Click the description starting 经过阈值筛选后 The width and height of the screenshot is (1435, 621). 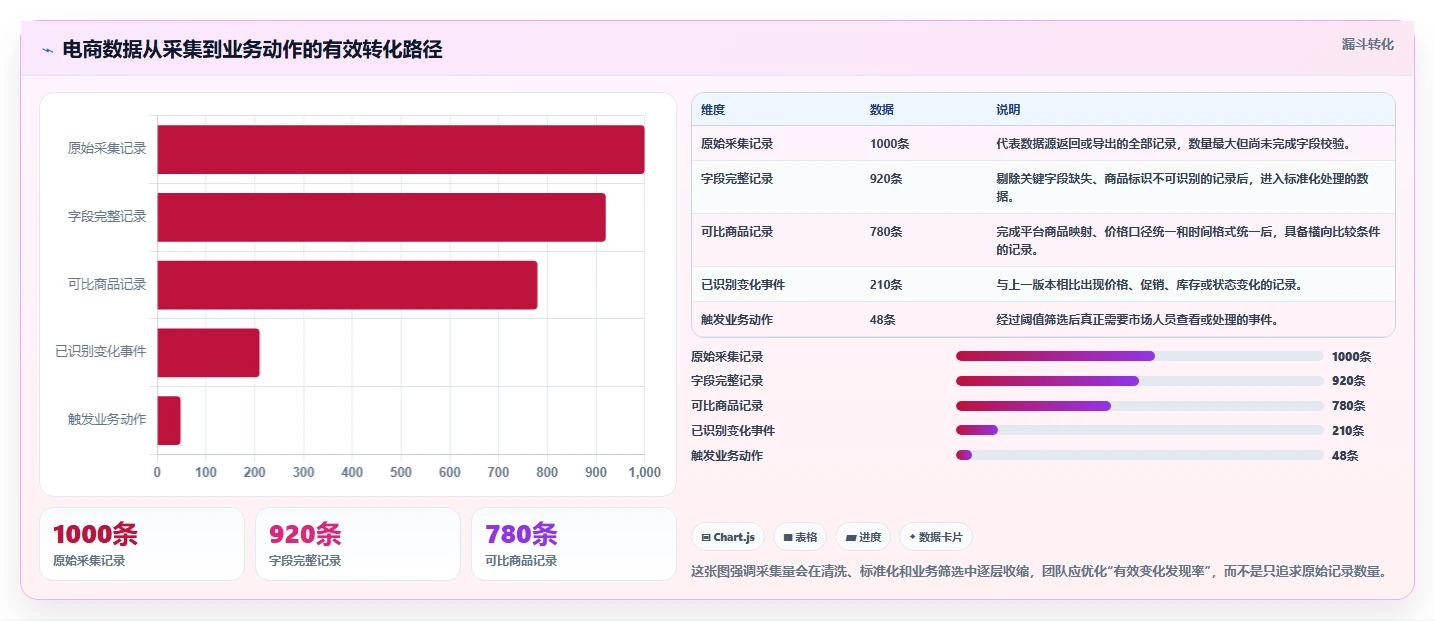click(x=1137, y=319)
